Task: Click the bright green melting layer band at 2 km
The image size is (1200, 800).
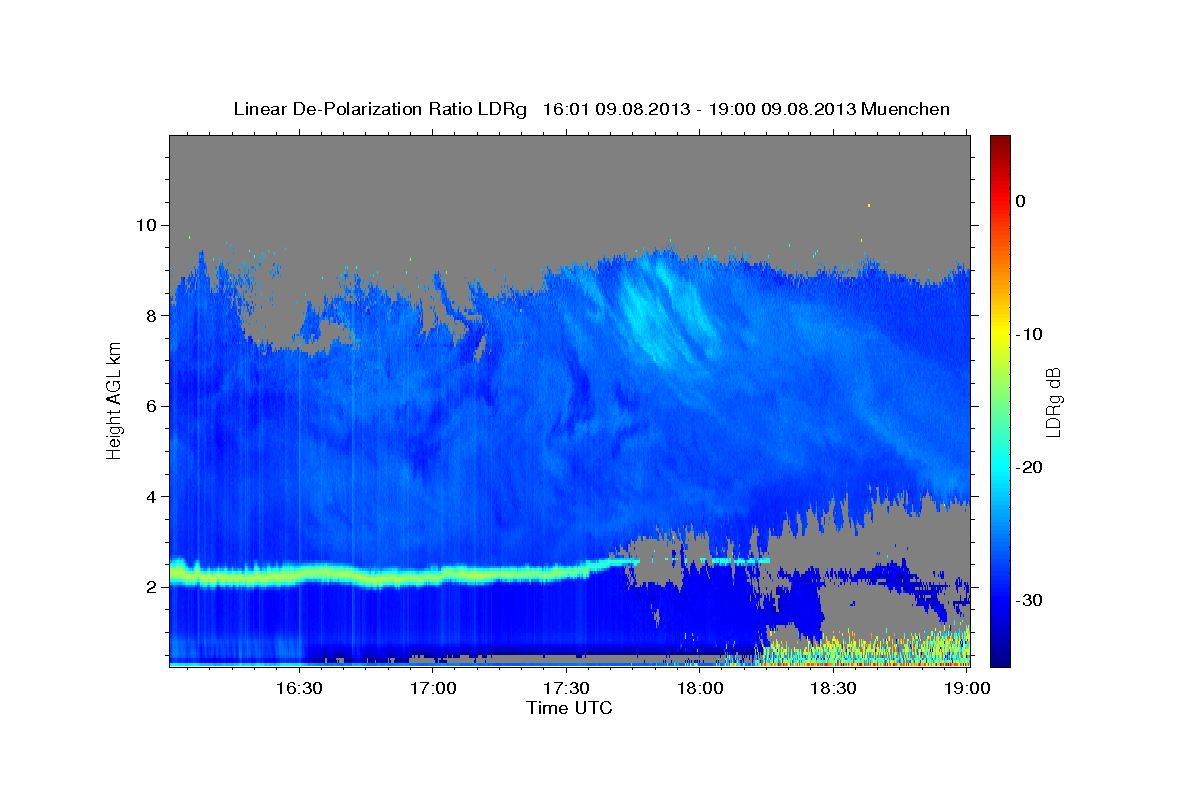Action: pos(380,575)
